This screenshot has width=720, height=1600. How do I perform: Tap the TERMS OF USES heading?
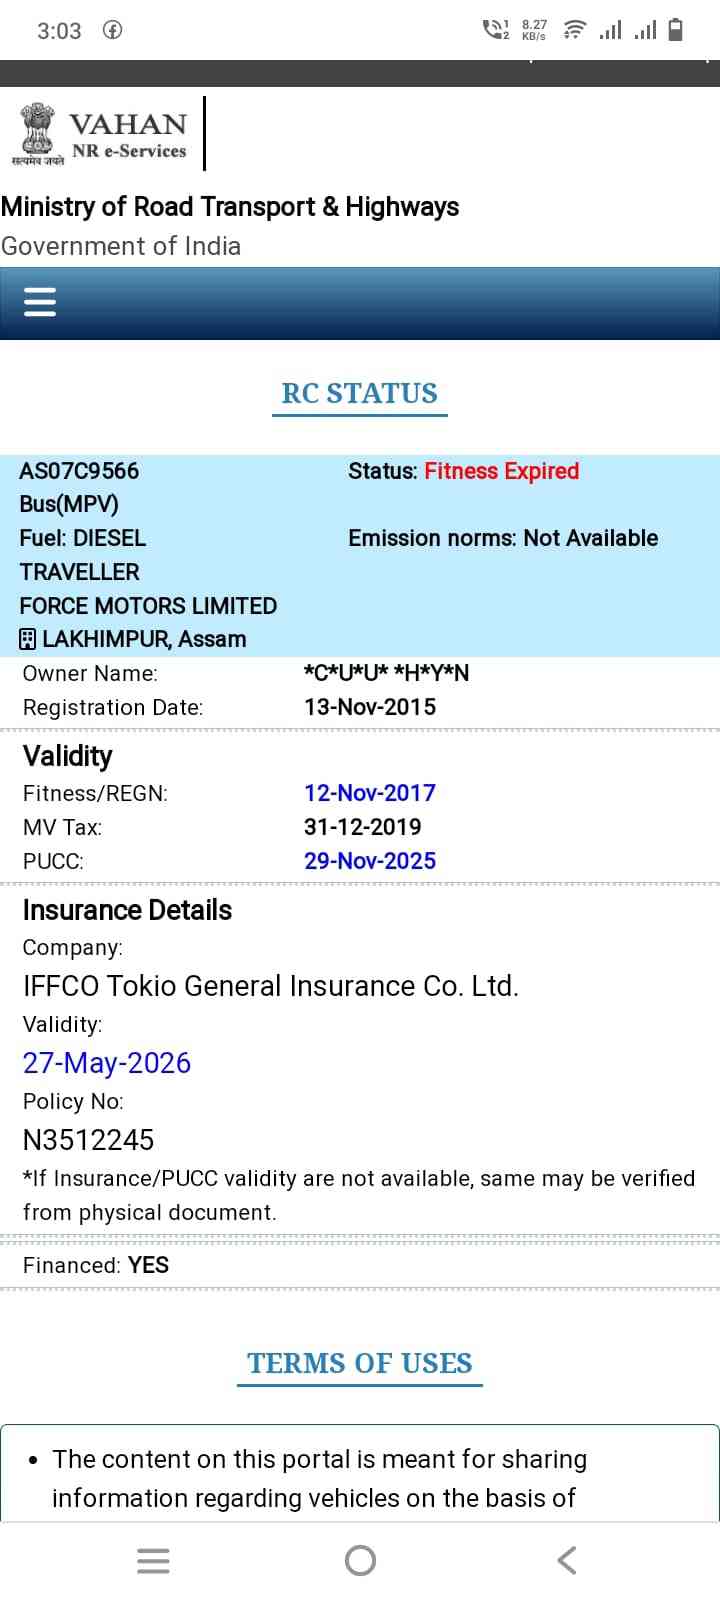[x=360, y=1363]
